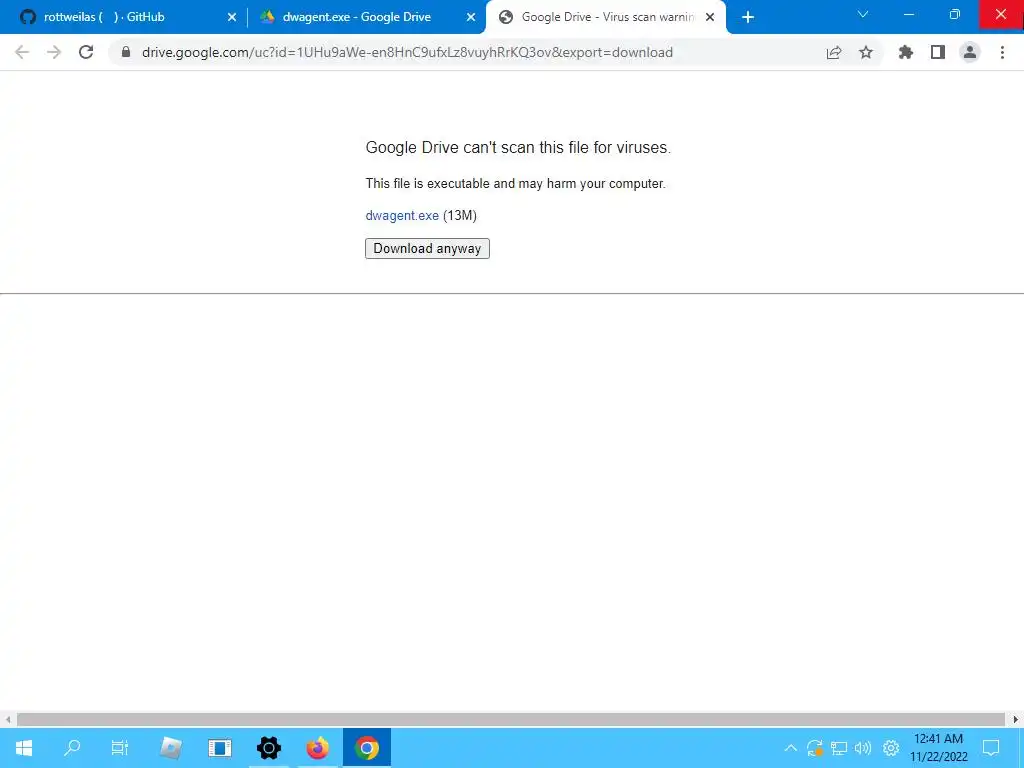This screenshot has height=768, width=1024.
Task: Click the horizontal scrollbar thumb
Action: coord(511,719)
